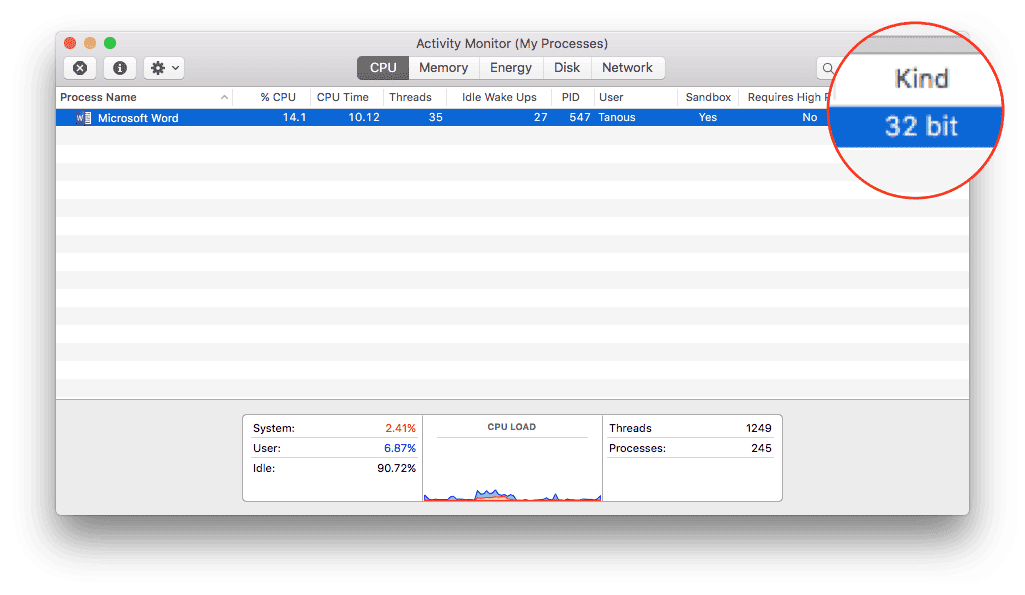Zoom the window with green button

click(110, 43)
